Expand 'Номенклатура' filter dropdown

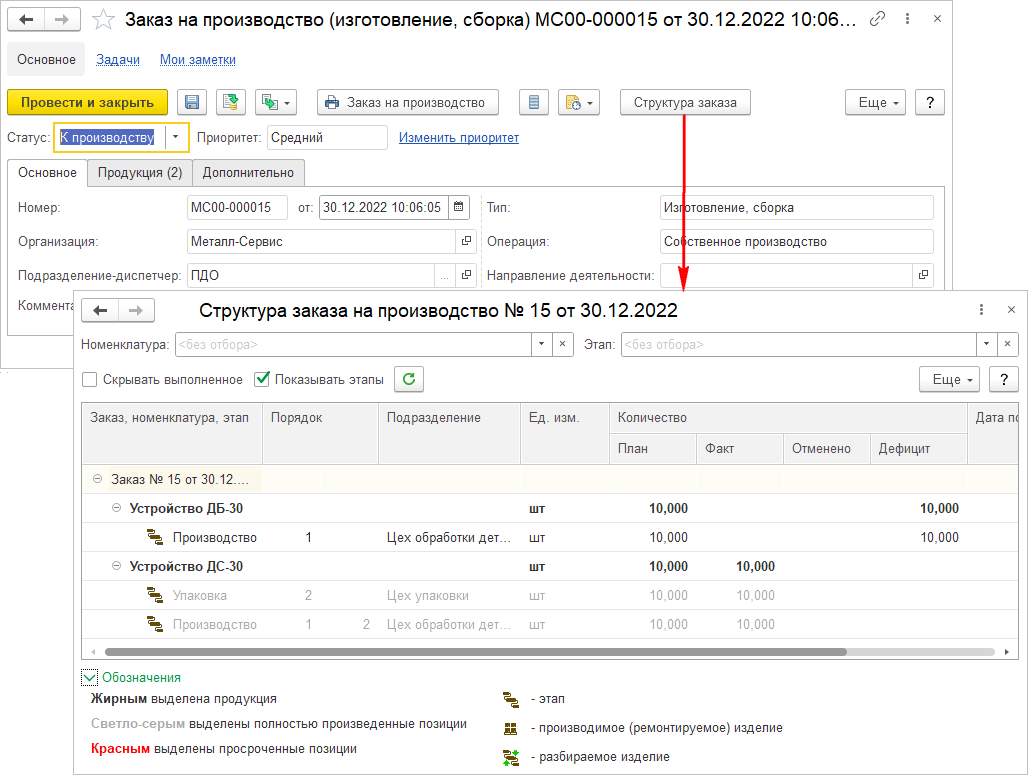[x=541, y=344]
